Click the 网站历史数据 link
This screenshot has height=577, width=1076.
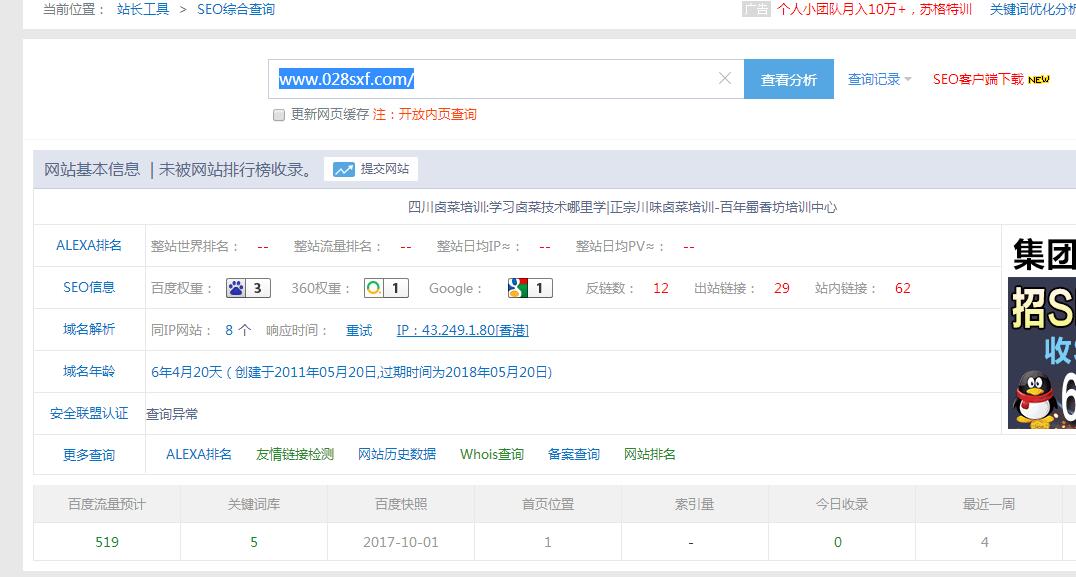tap(397, 454)
